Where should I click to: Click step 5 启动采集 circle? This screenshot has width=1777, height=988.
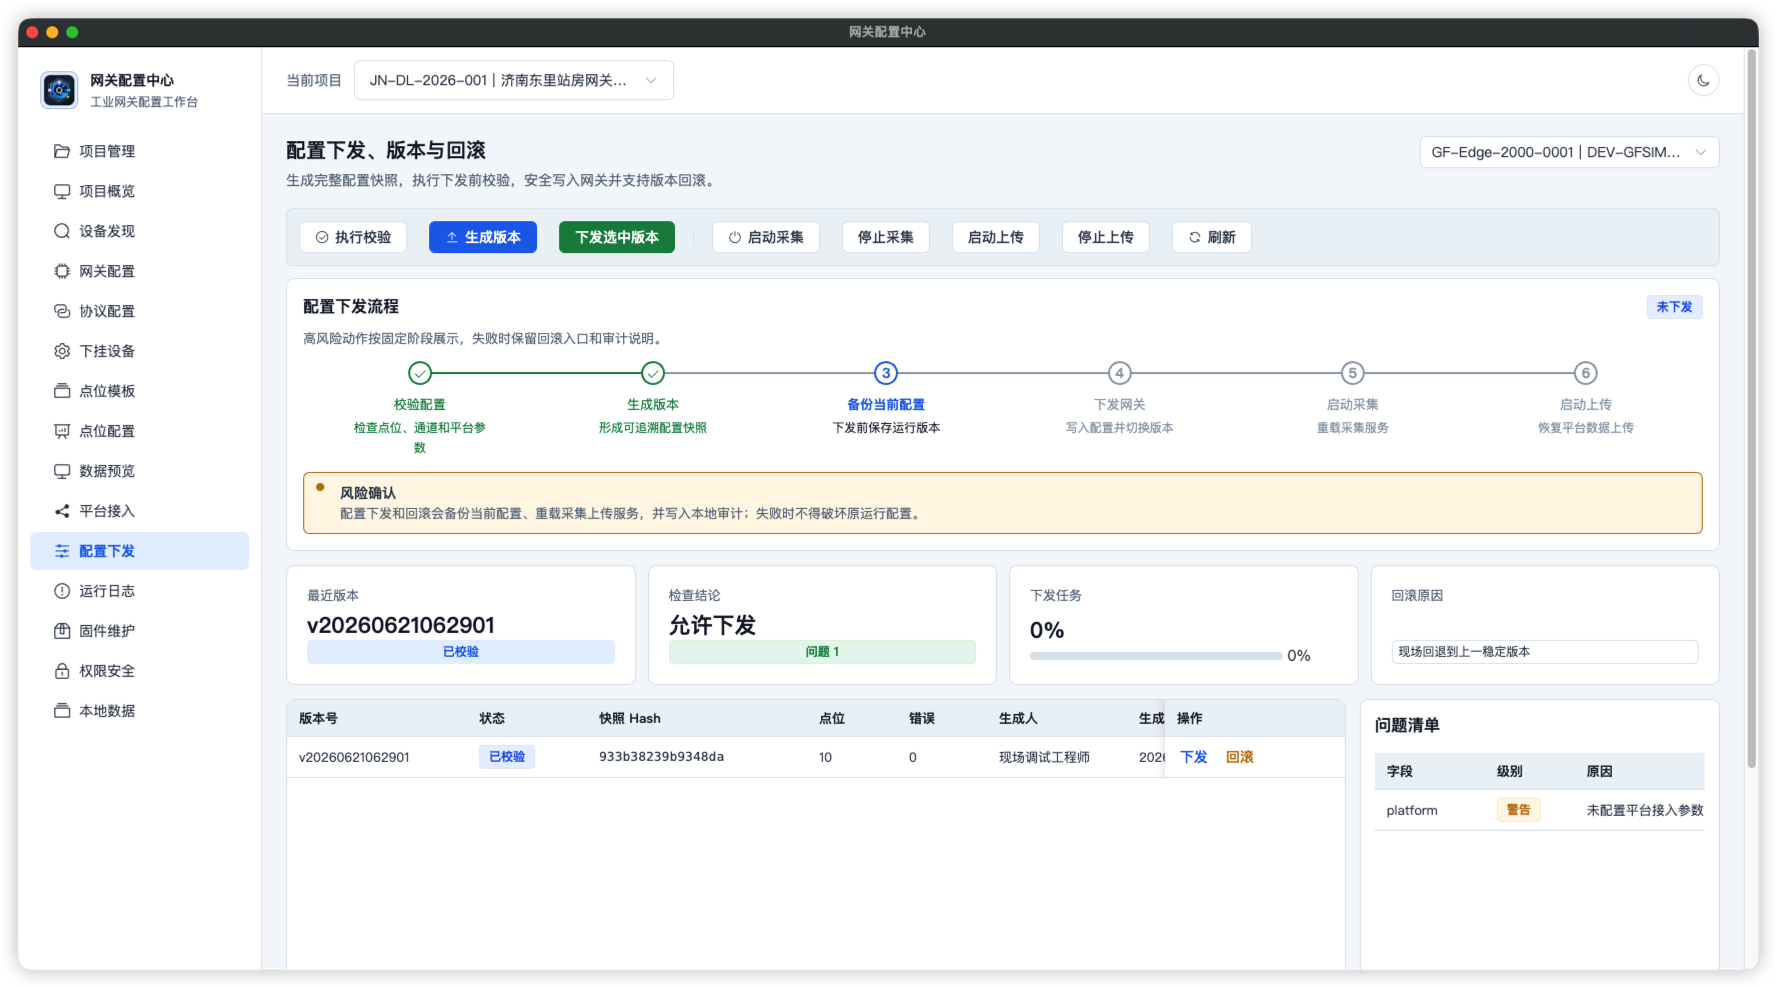click(x=1352, y=373)
